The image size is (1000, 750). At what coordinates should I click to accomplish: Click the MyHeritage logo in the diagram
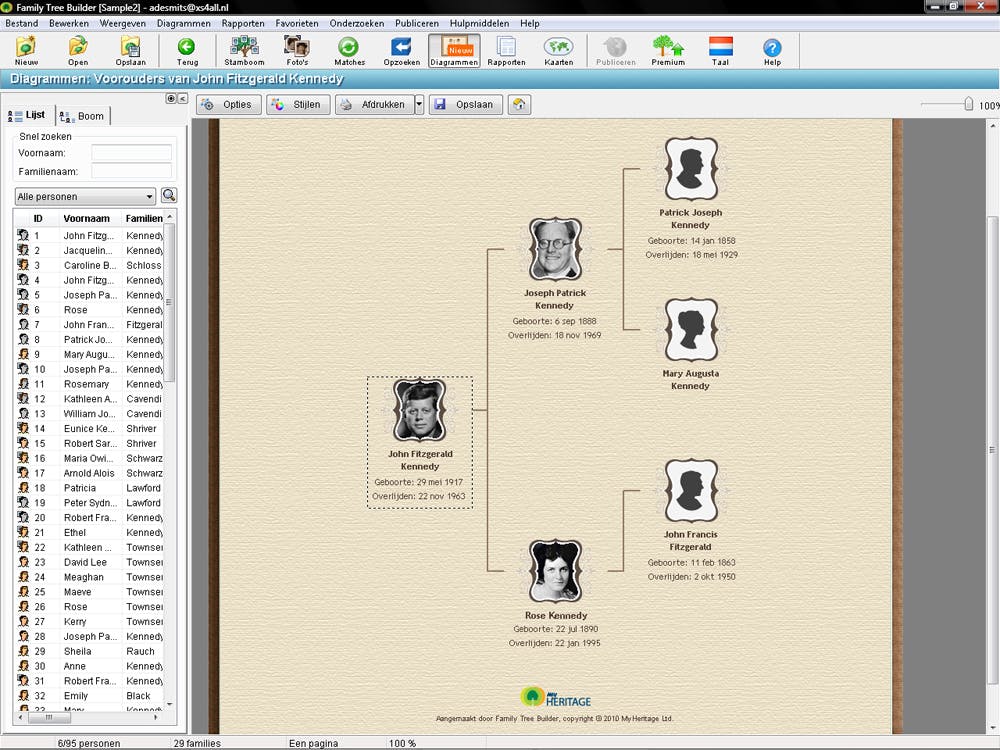tap(555, 697)
